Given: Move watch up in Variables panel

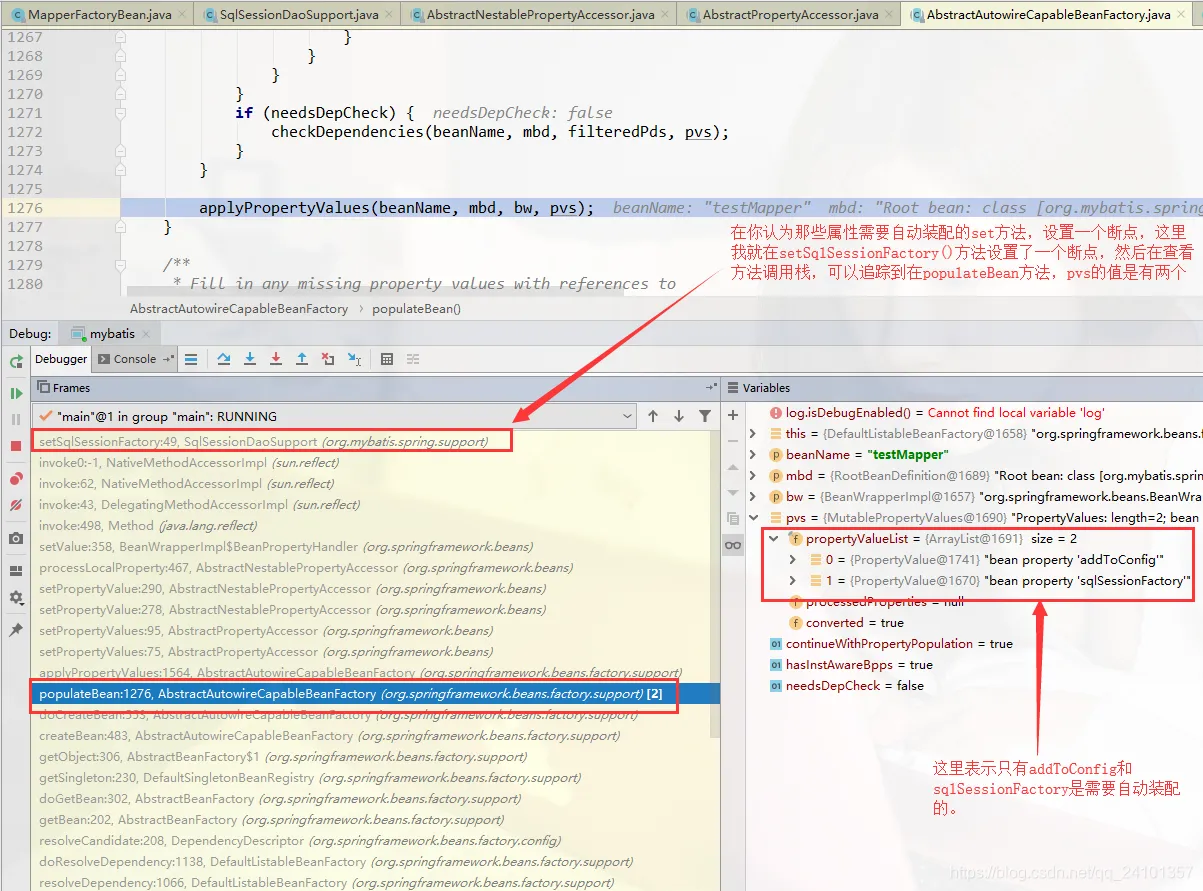Looking at the screenshot, I should pos(733,467).
